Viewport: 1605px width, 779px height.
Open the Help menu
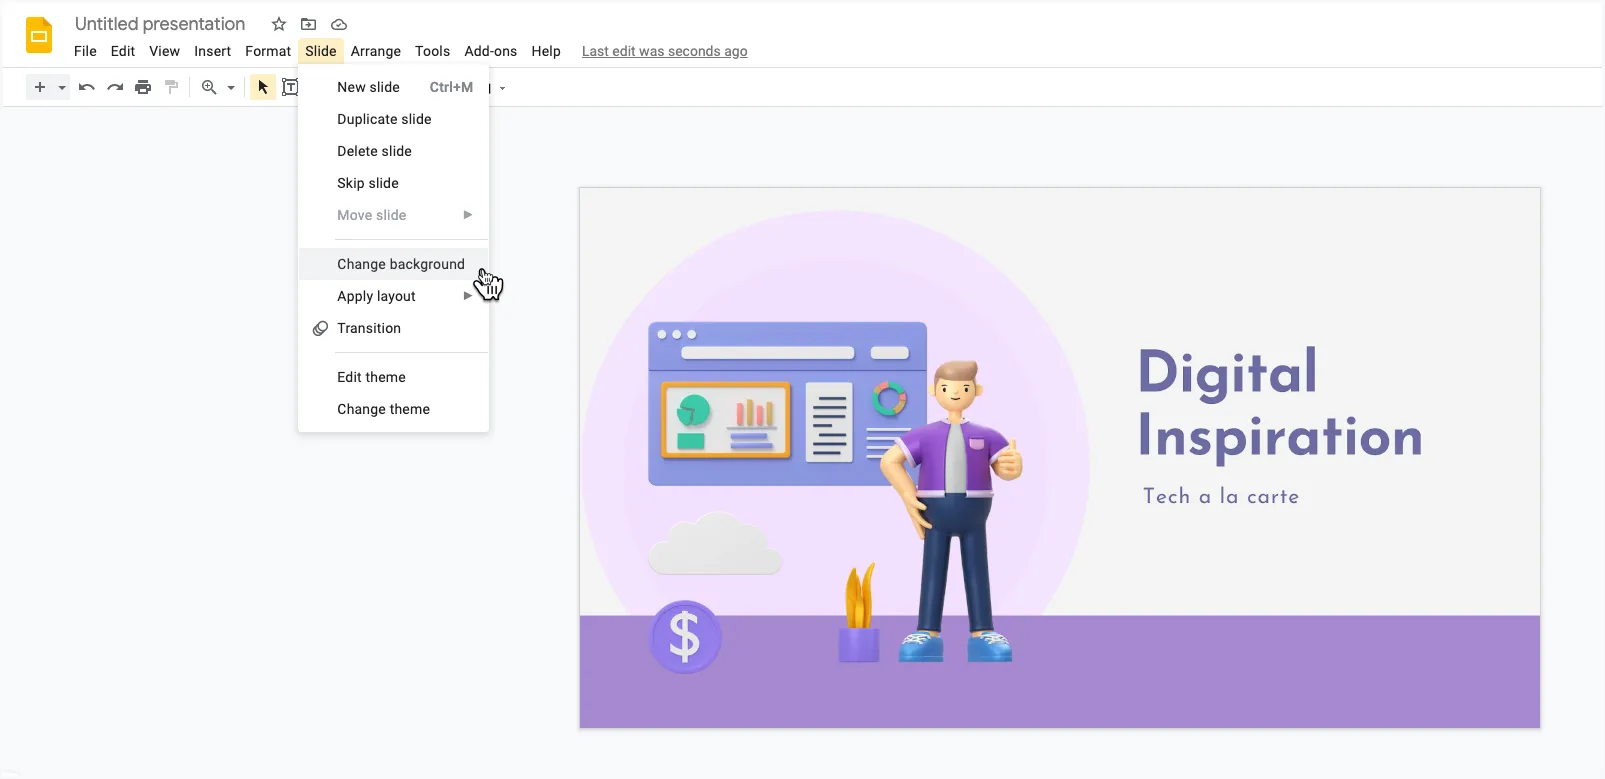546,51
